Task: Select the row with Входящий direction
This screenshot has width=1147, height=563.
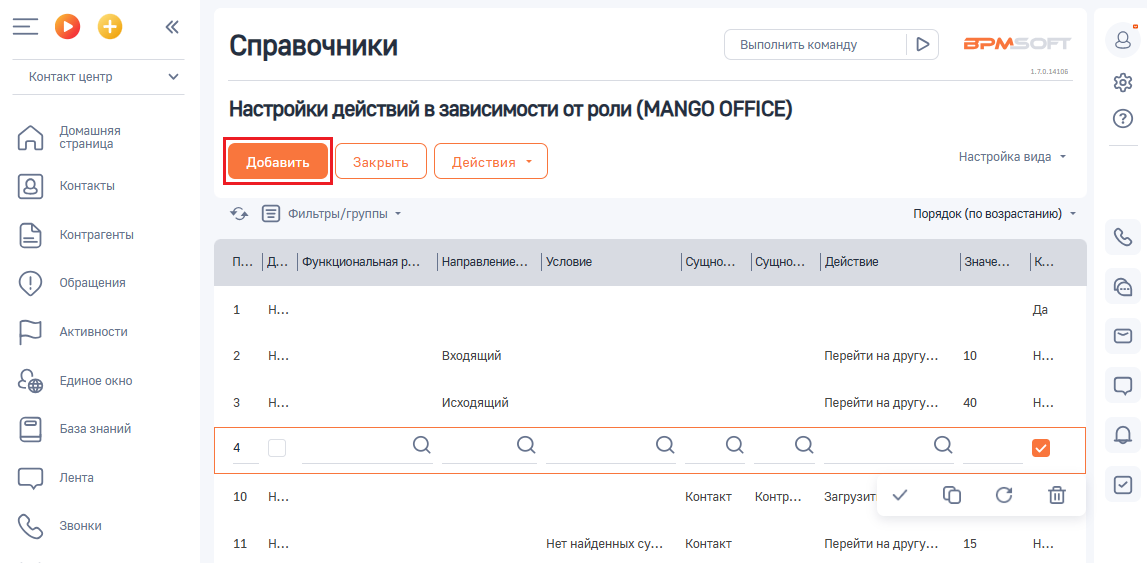Action: tap(650, 357)
